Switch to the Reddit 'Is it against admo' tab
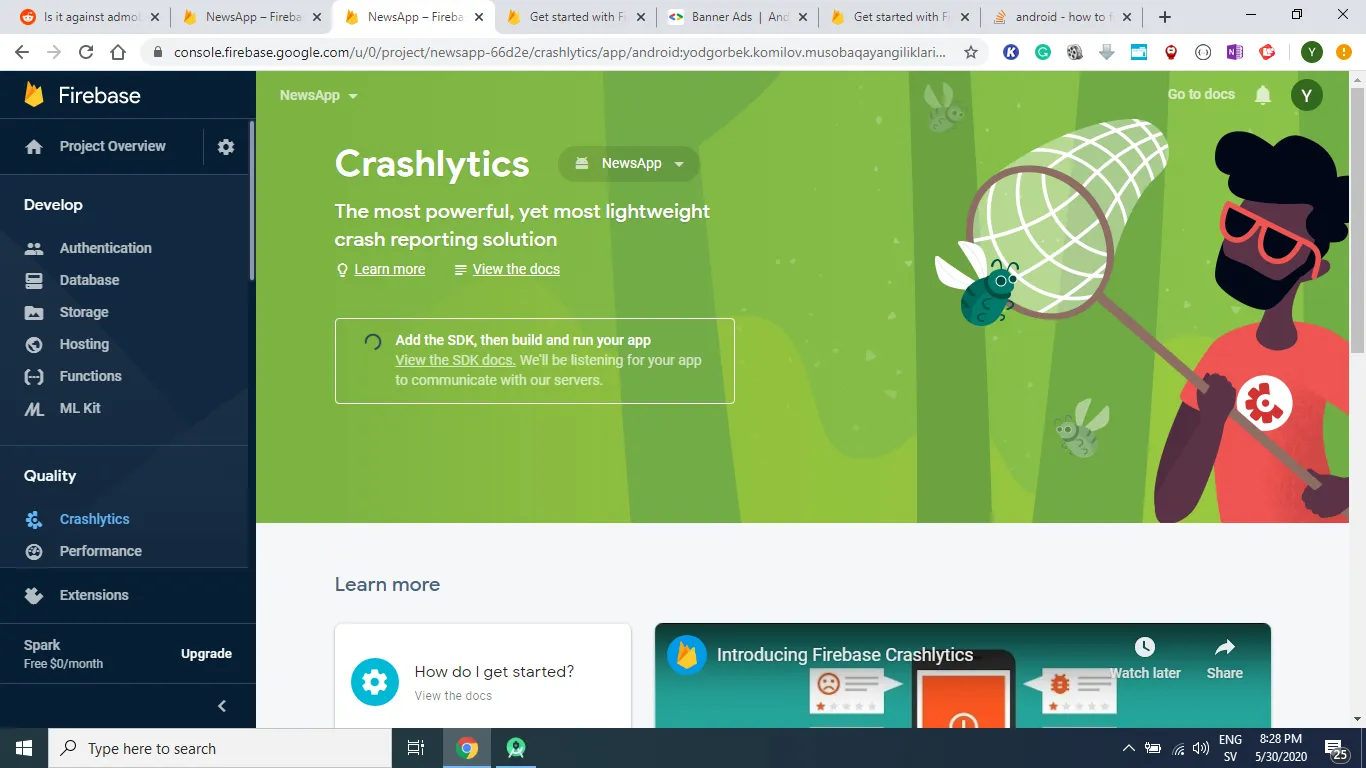 [89, 17]
